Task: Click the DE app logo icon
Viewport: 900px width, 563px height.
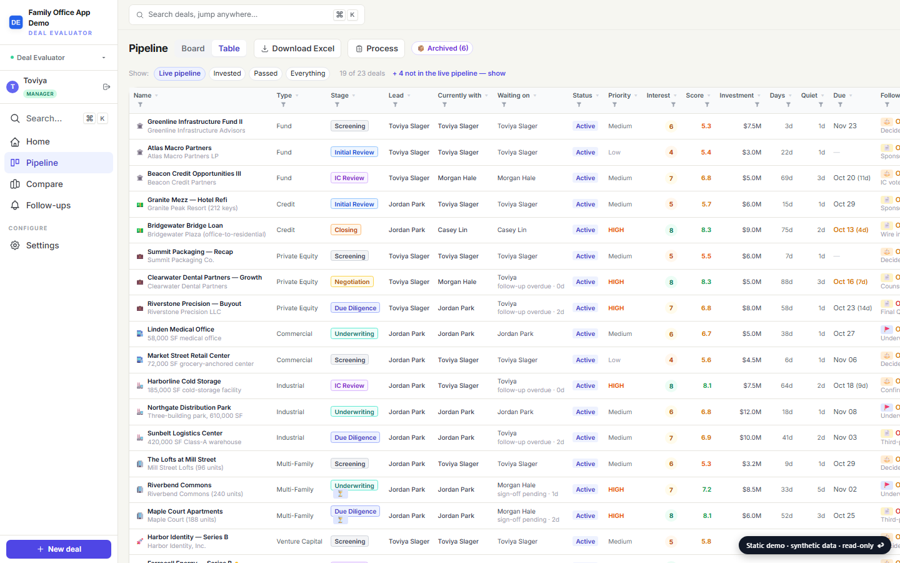Action: coord(15,22)
